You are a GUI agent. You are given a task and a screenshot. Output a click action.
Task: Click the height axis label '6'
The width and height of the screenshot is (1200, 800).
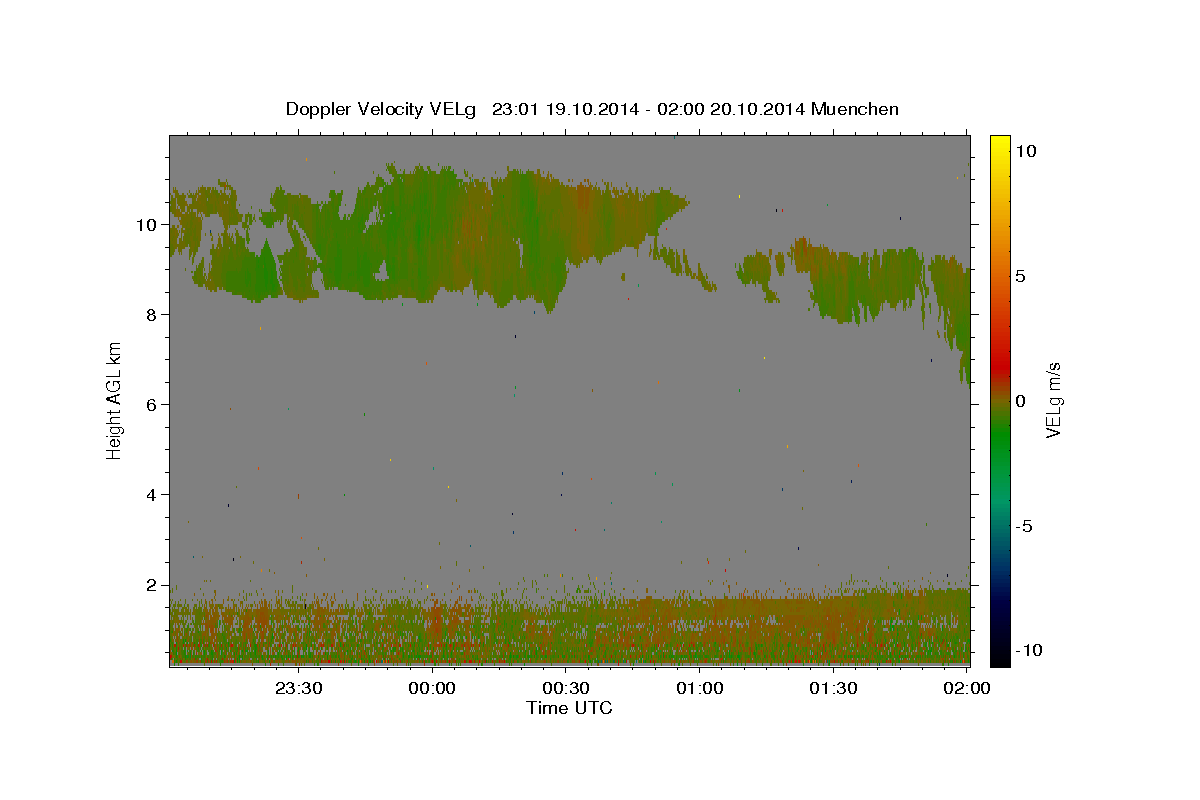point(152,405)
